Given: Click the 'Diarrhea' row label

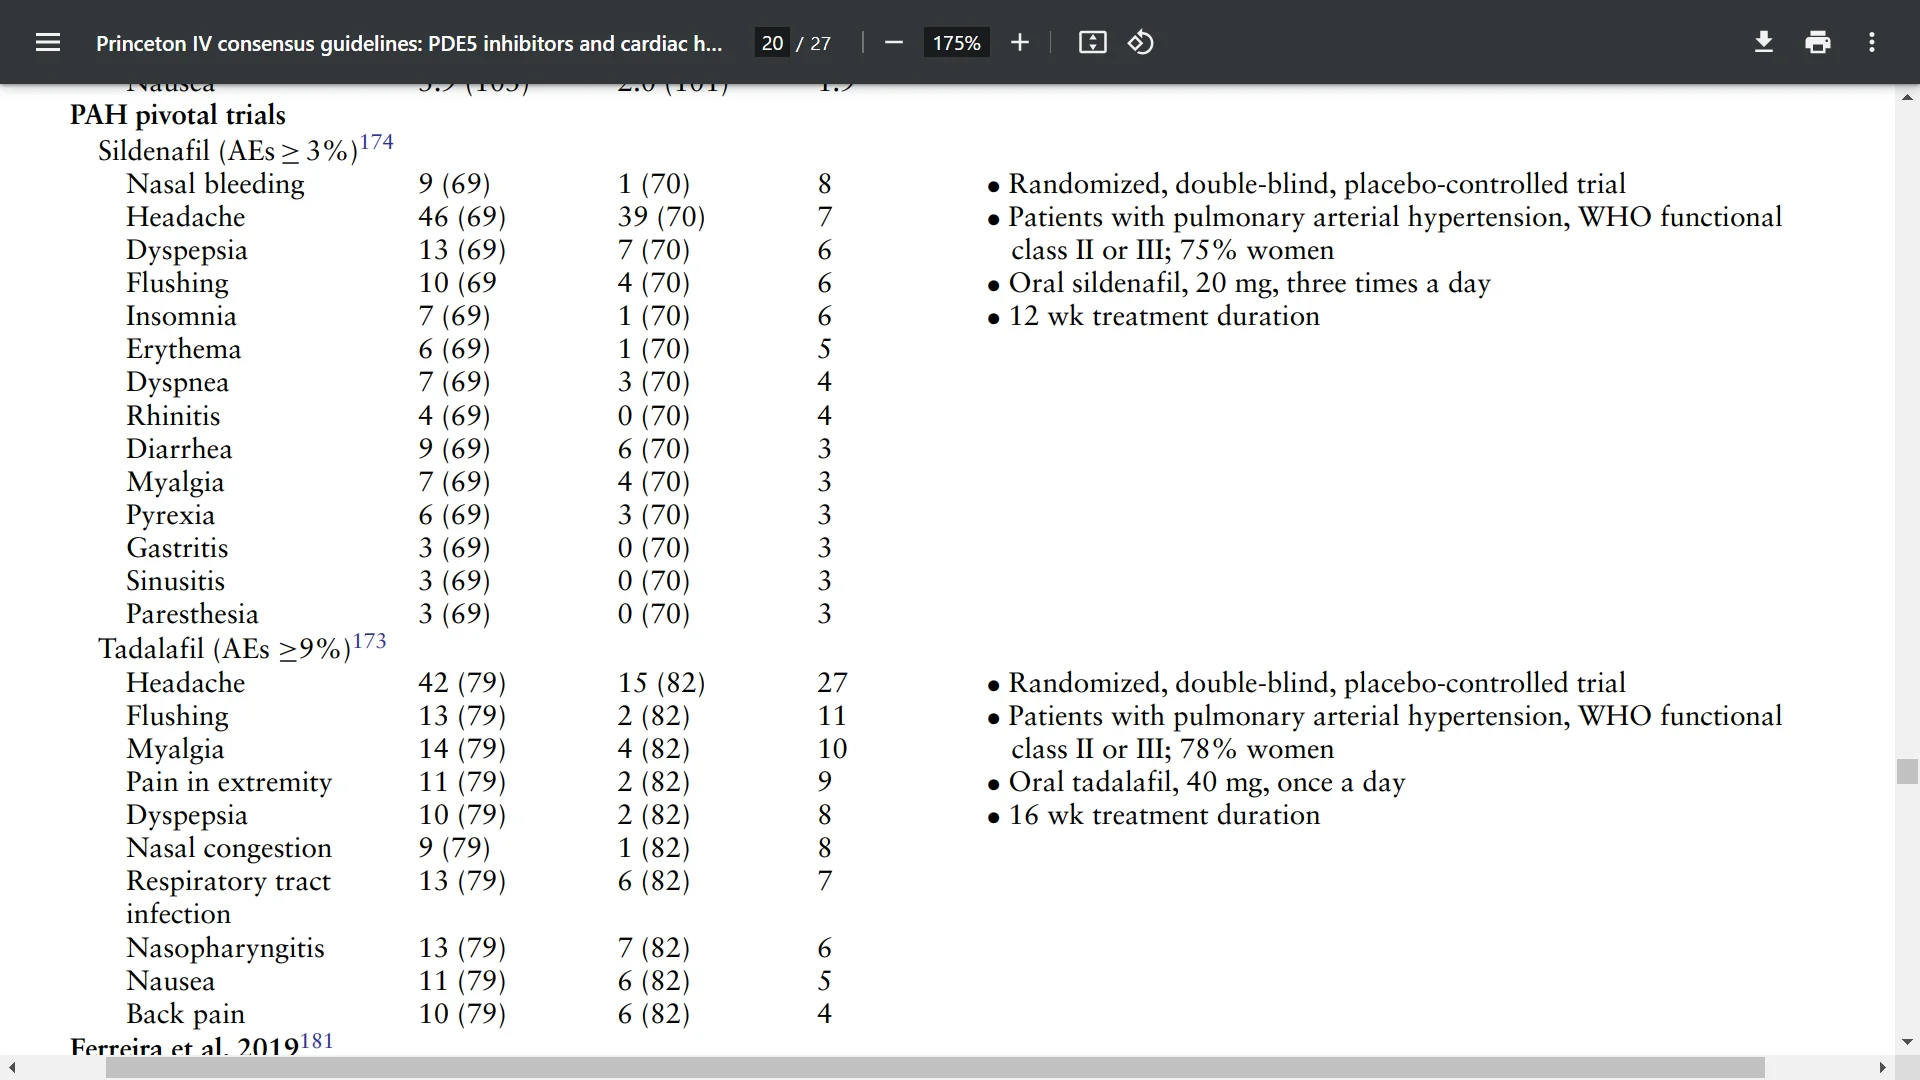Looking at the screenshot, I should point(179,449).
